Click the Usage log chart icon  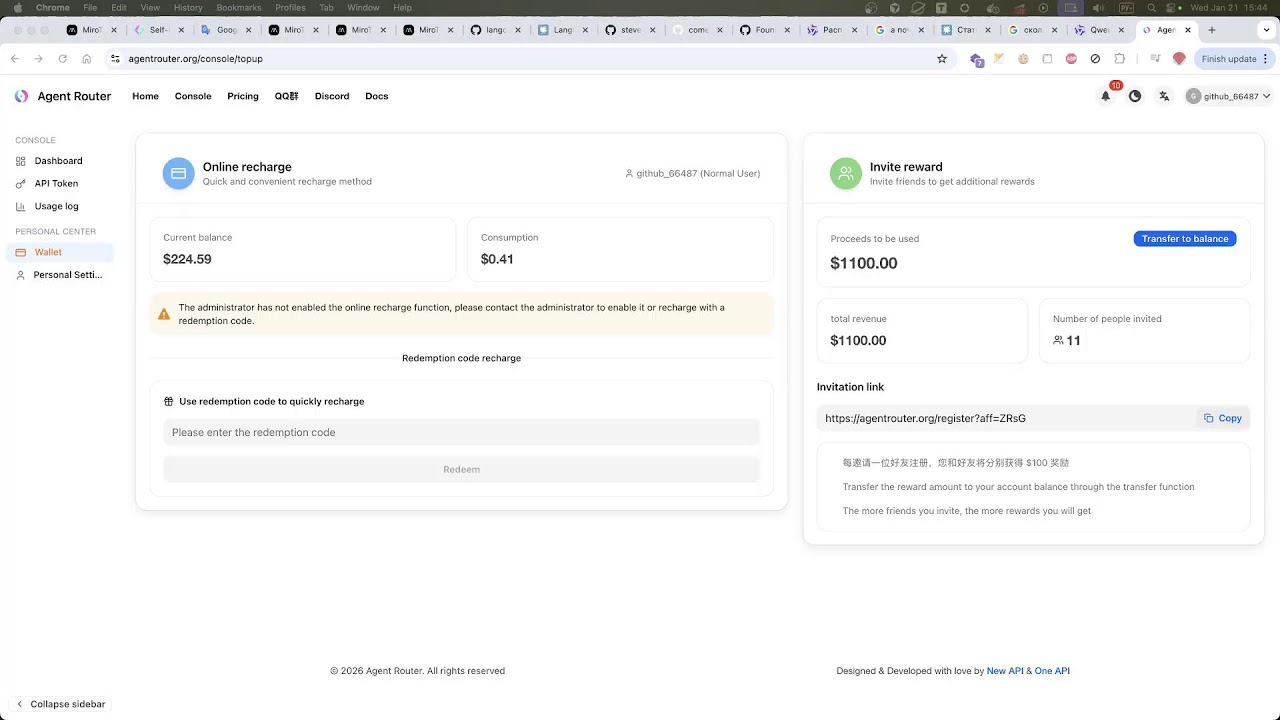click(x=21, y=207)
